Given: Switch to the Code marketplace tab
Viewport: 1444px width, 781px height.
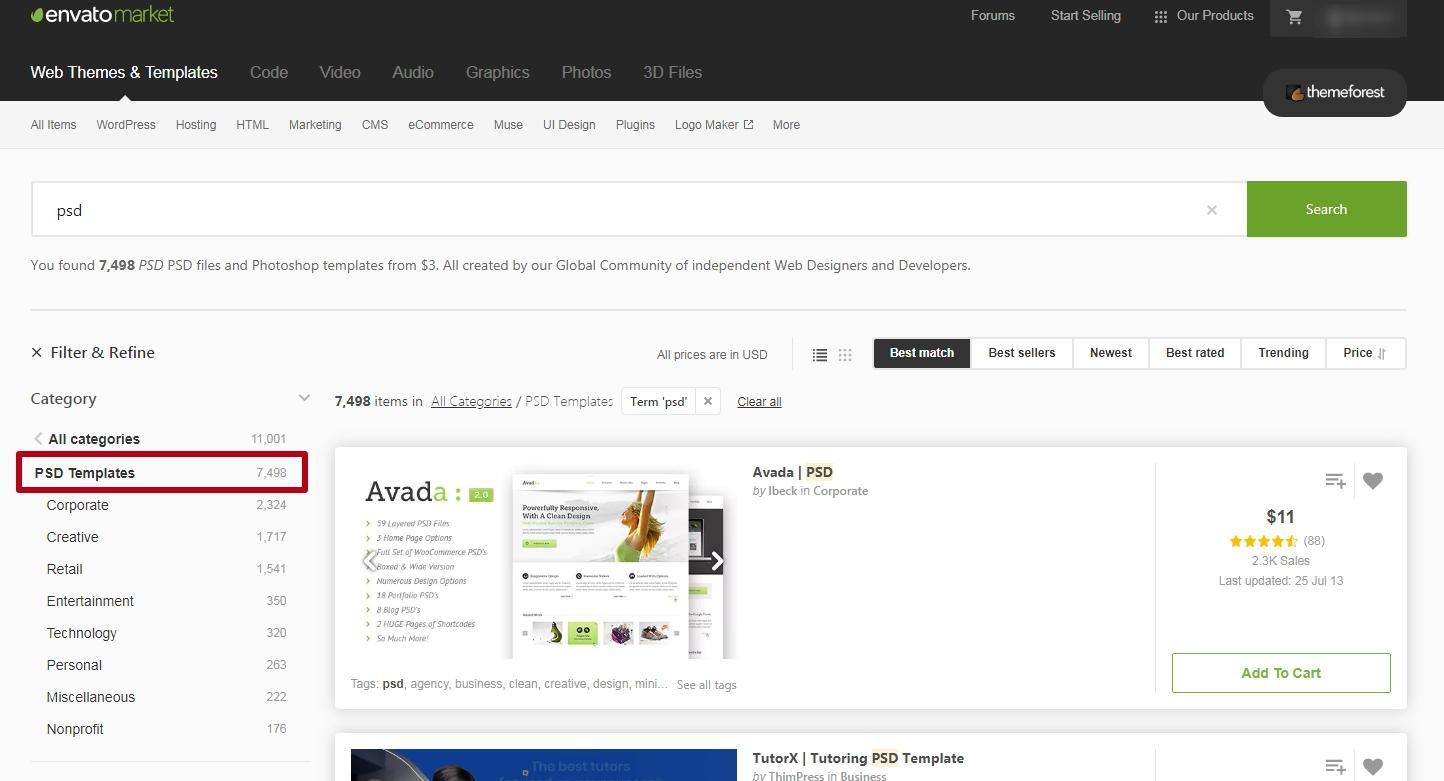Looking at the screenshot, I should coord(269,72).
